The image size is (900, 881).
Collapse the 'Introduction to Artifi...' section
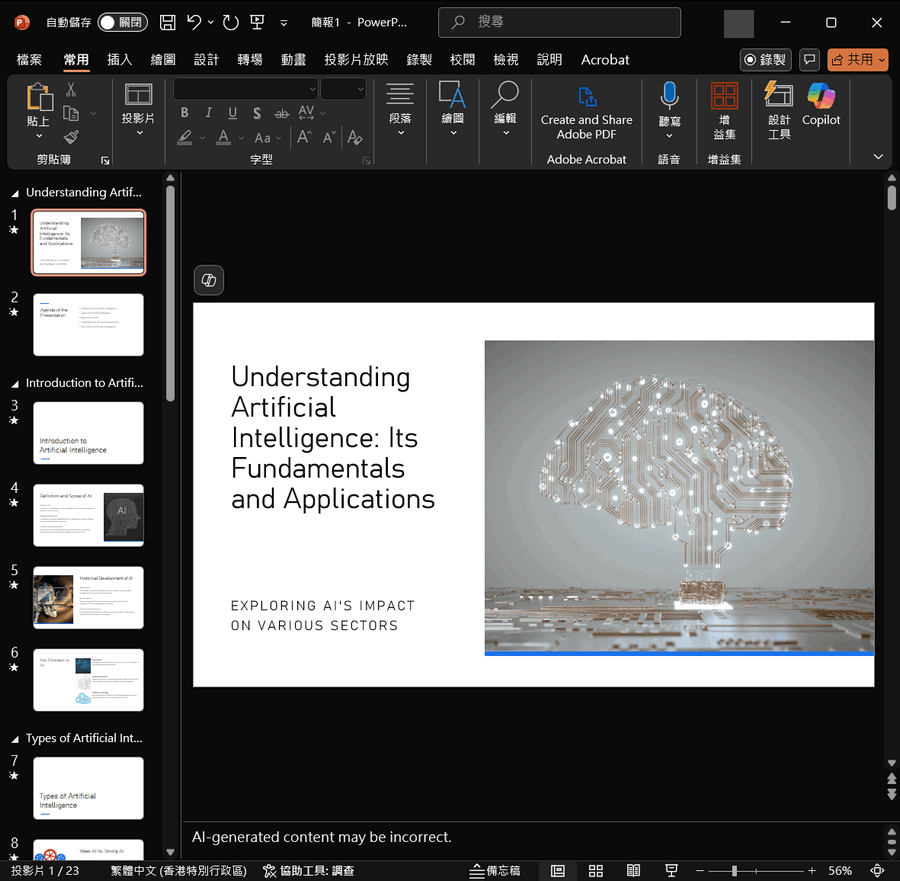click(15, 383)
